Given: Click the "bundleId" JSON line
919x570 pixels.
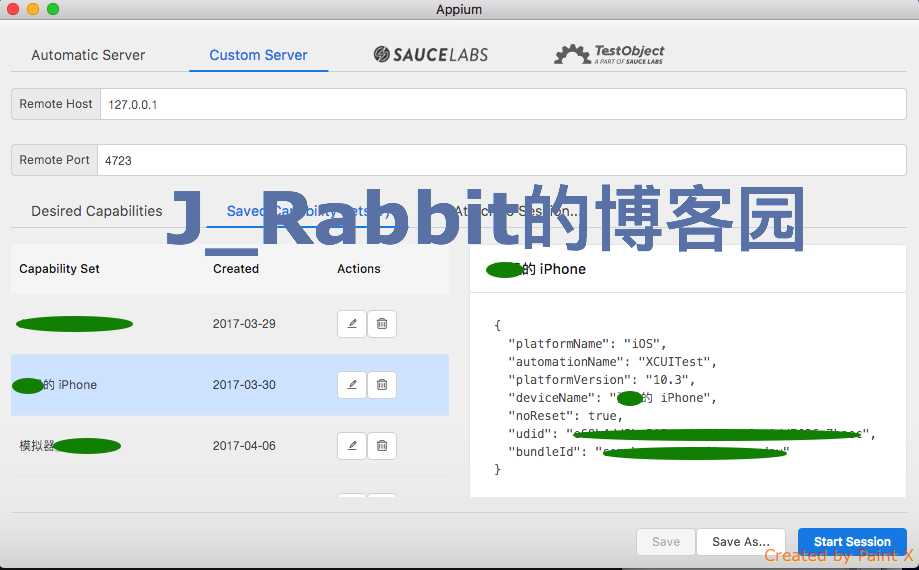Looking at the screenshot, I should [649, 452].
